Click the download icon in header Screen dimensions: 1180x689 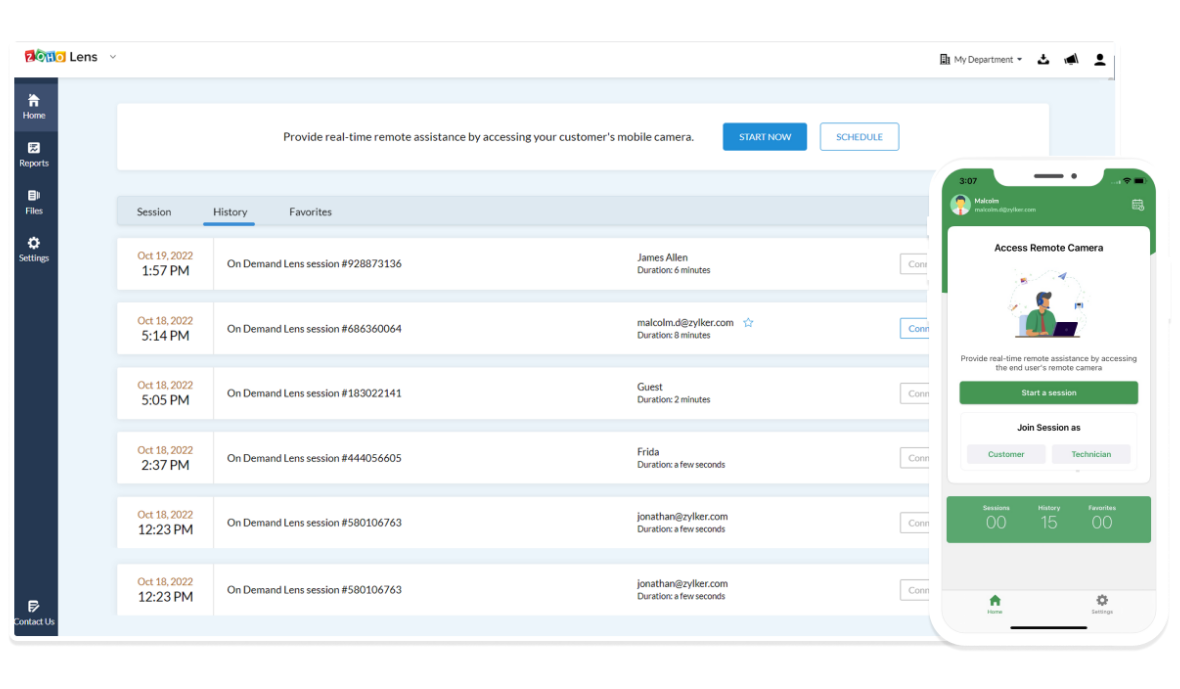pyautogui.click(x=1043, y=59)
